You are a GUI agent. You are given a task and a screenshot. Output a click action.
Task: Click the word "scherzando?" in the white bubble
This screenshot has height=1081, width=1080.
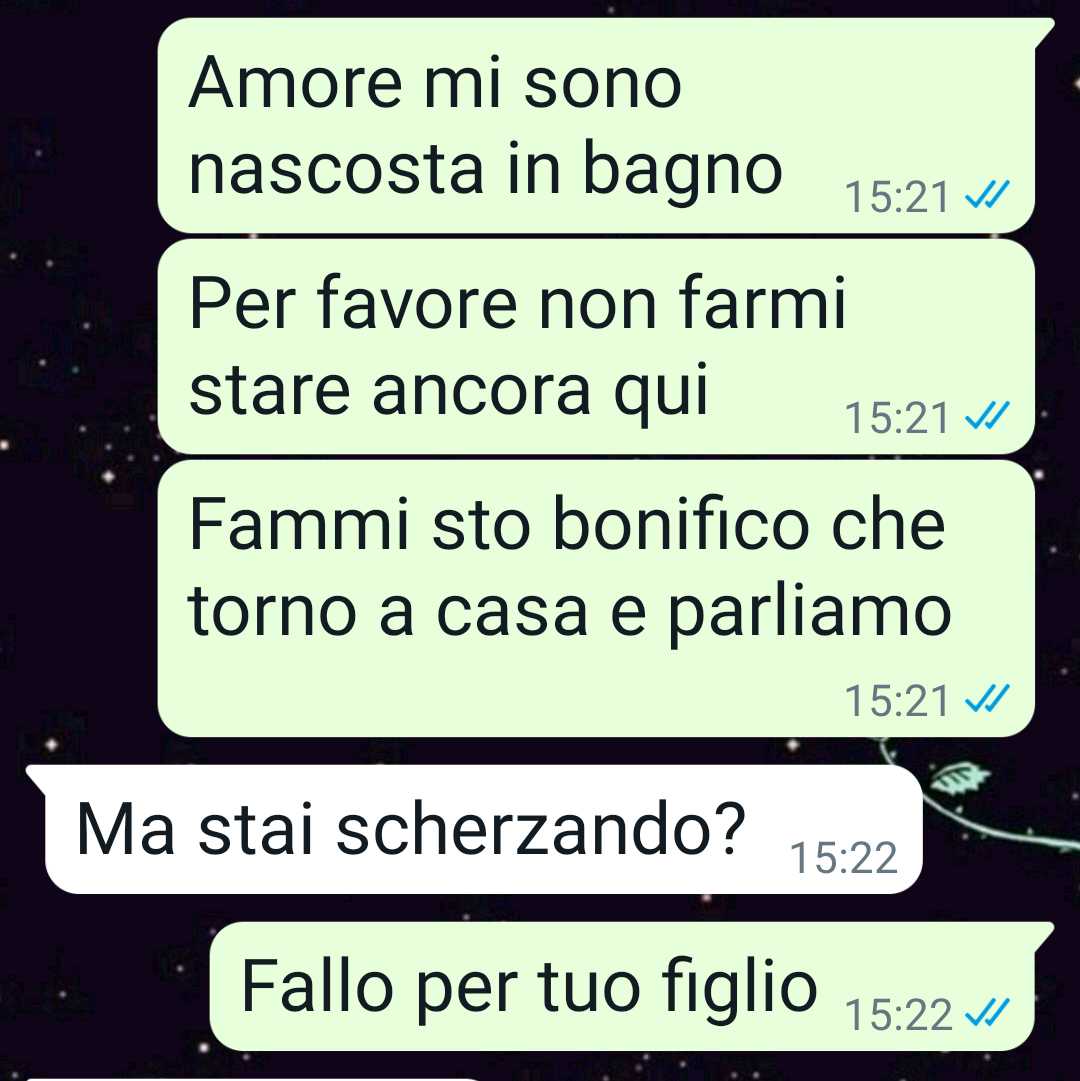pyautogui.click(x=541, y=829)
